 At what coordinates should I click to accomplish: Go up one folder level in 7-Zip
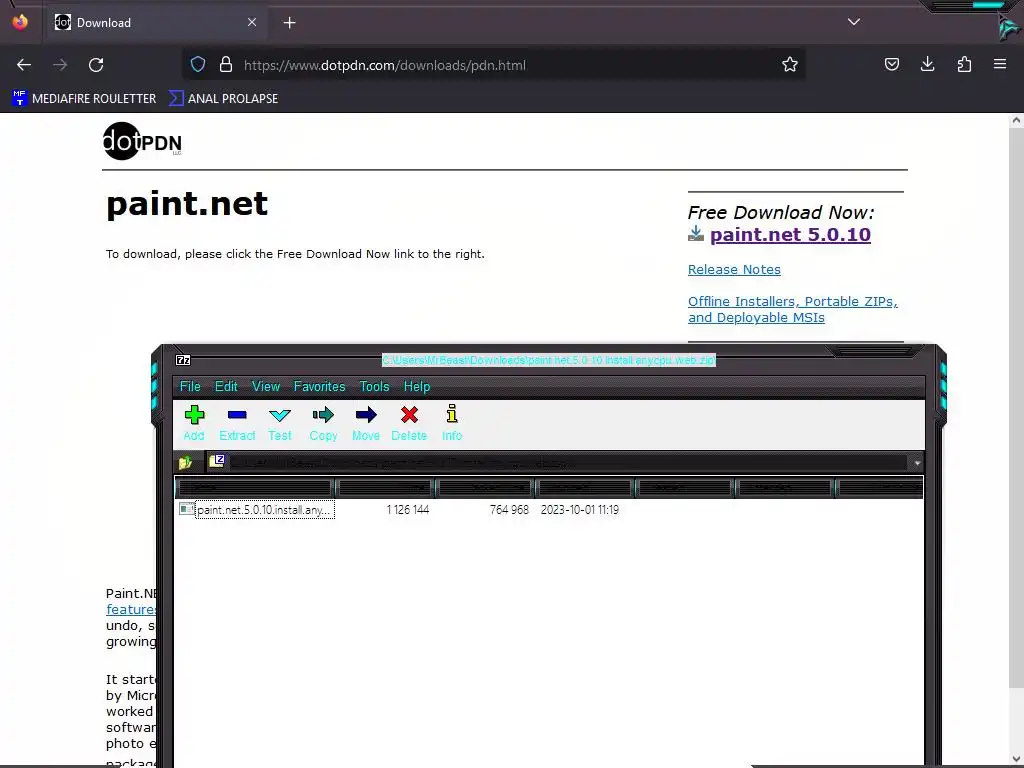pyautogui.click(x=185, y=462)
